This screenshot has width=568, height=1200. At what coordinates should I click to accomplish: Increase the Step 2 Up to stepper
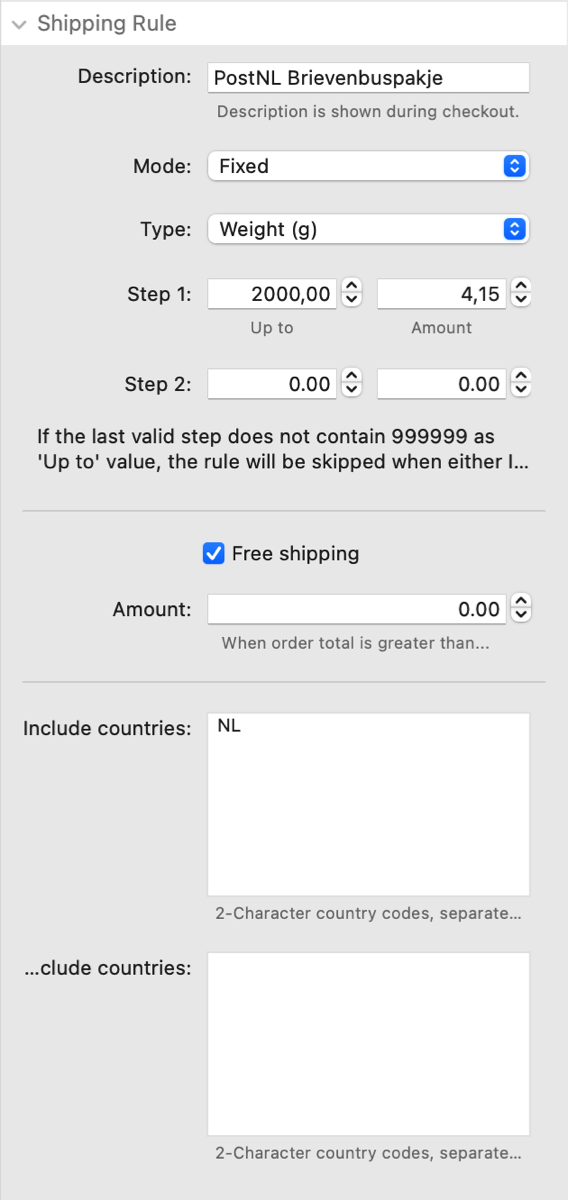point(351,377)
